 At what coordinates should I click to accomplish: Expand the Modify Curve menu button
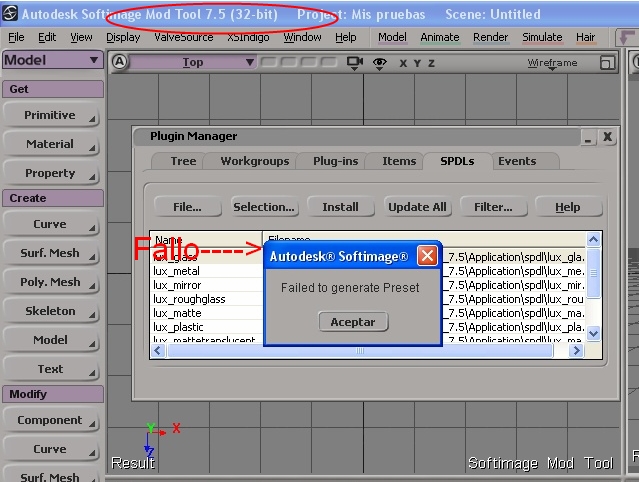tap(51, 449)
